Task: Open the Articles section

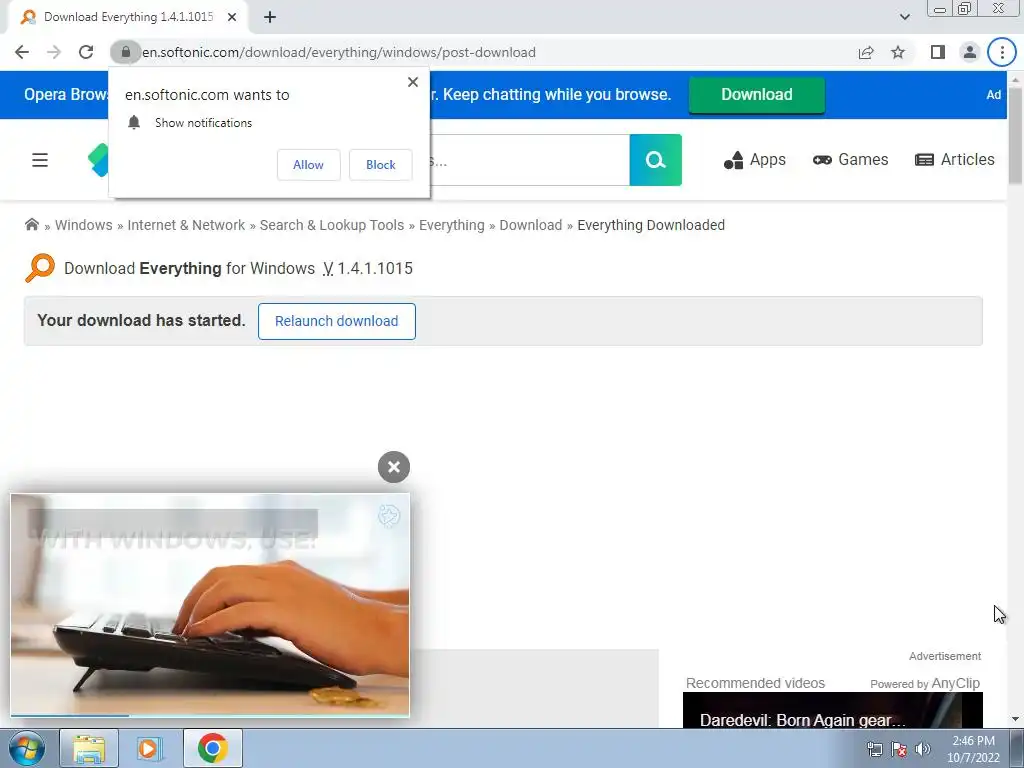Action: (955, 160)
